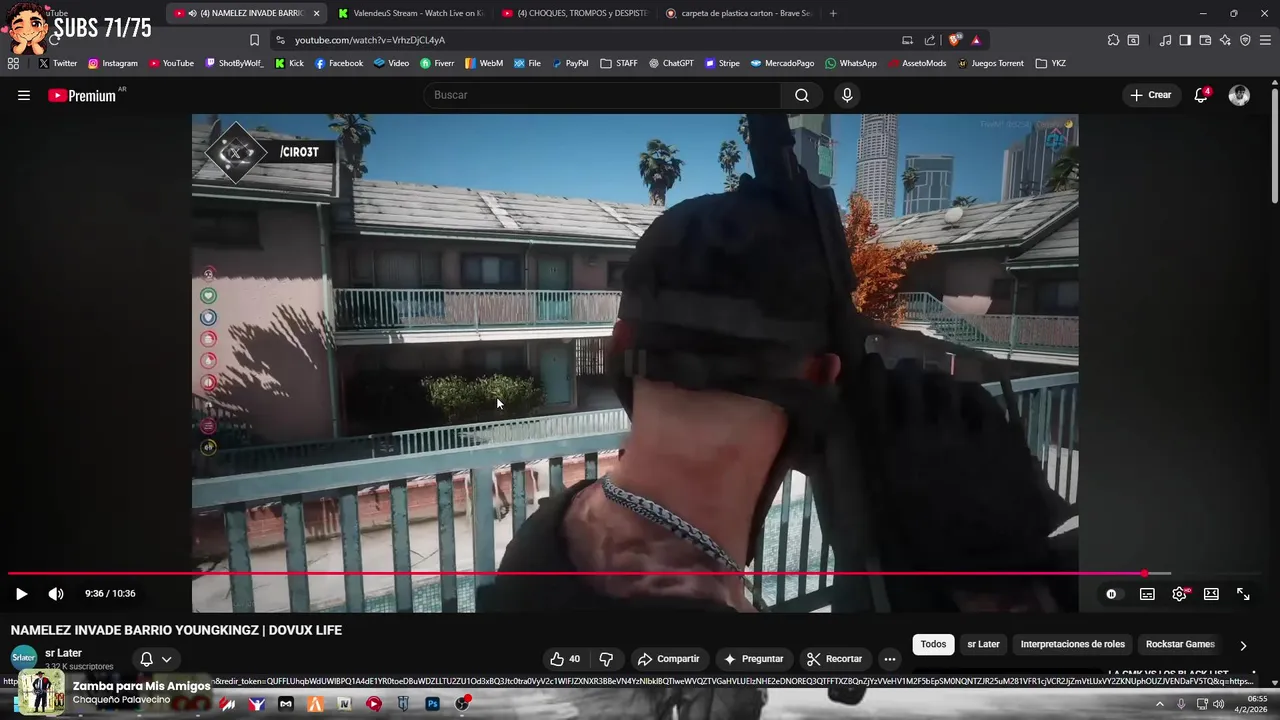The width and height of the screenshot is (1280, 720).
Task: Open the Kick bookmark
Action: click(289, 63)
